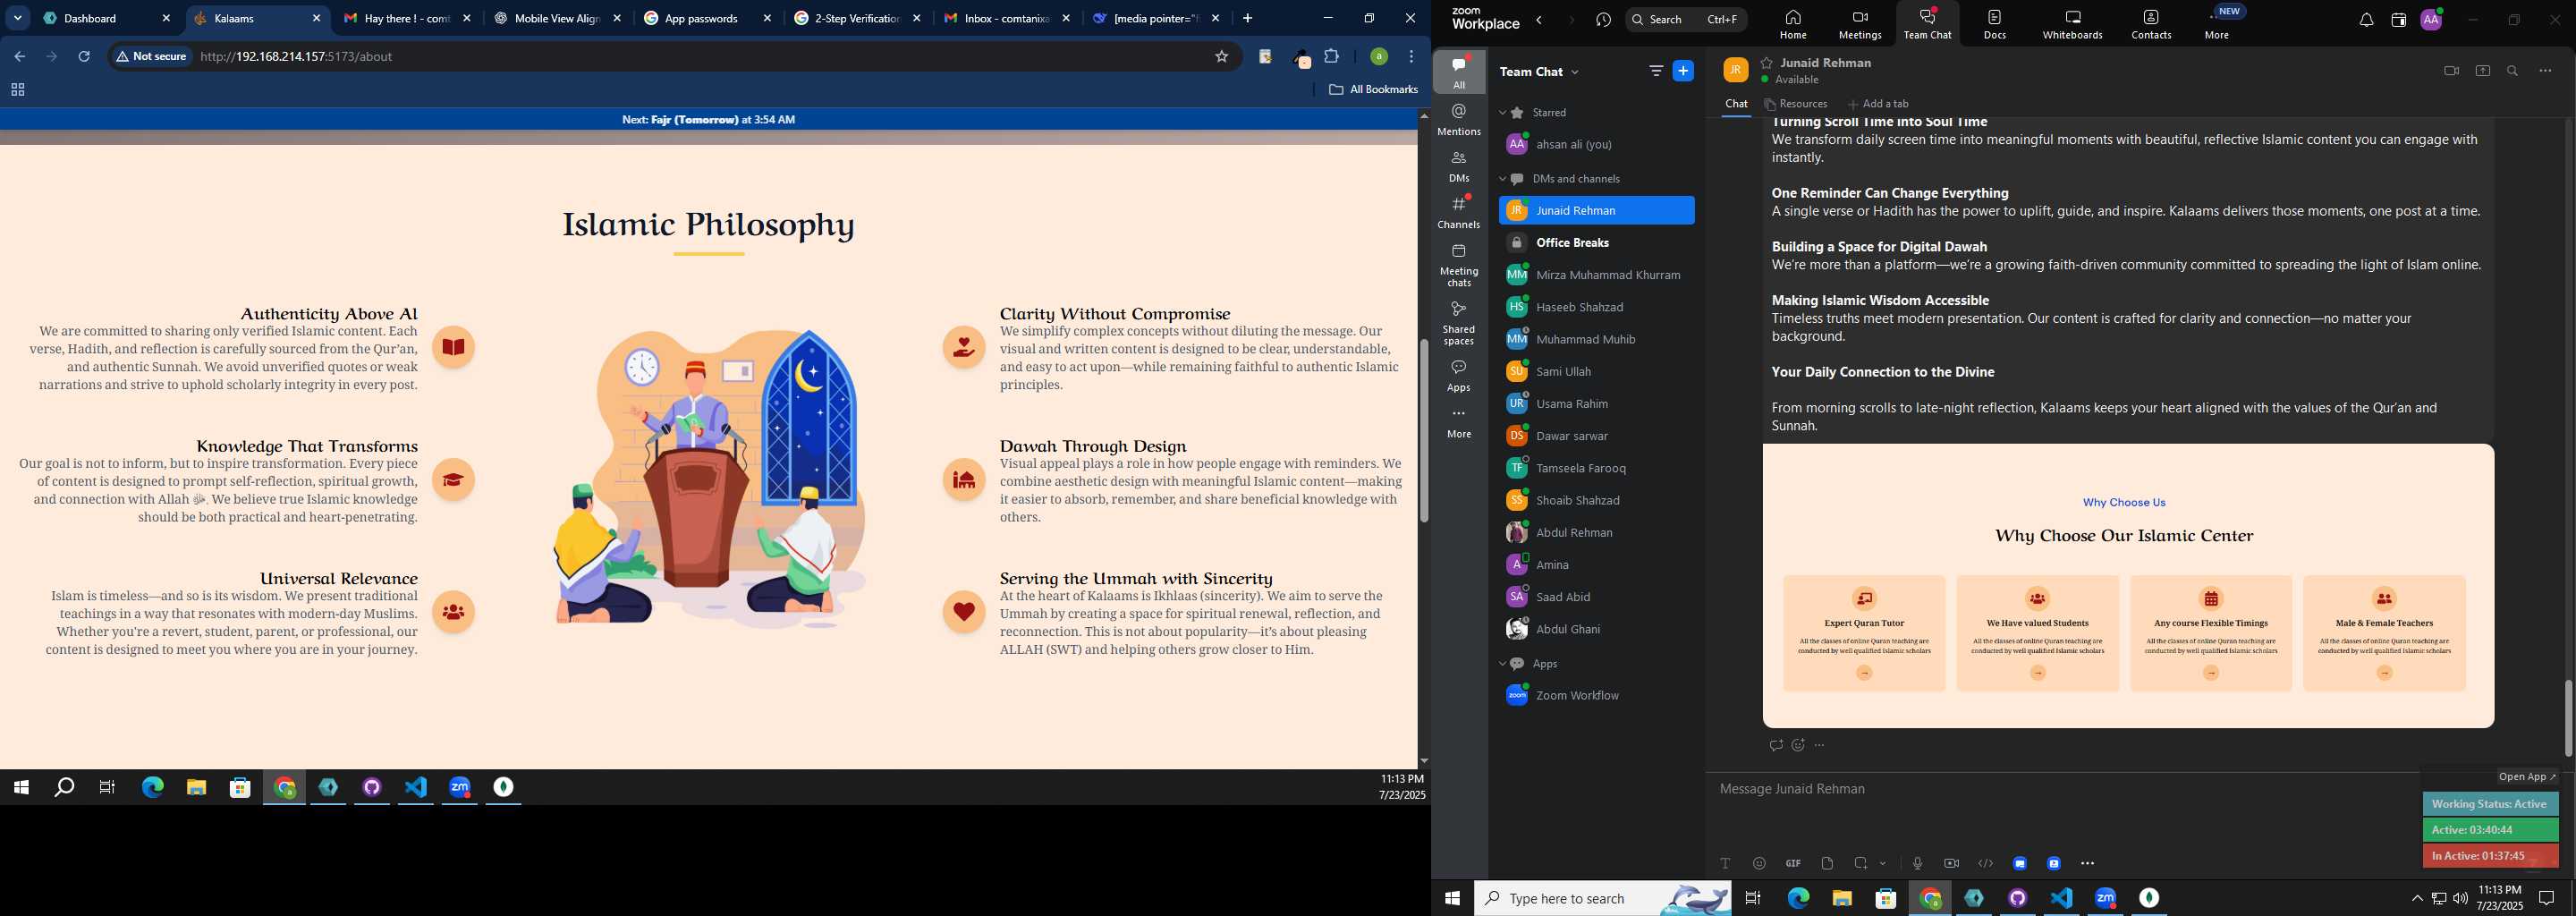Open the chat list filter
Image resolution: width=2576 pixels, height=916 pixels.
coord(1656,71)
